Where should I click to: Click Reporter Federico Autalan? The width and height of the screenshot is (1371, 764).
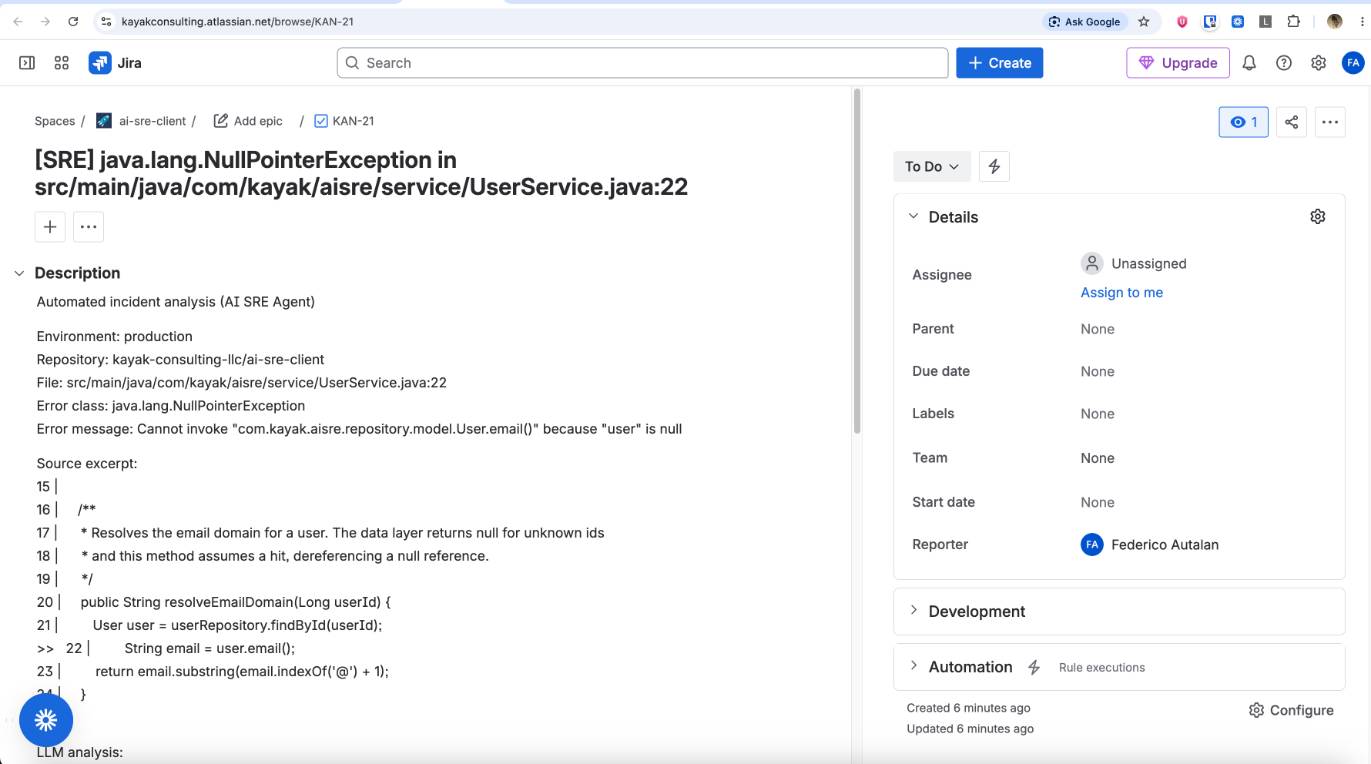click(1150, 545)
